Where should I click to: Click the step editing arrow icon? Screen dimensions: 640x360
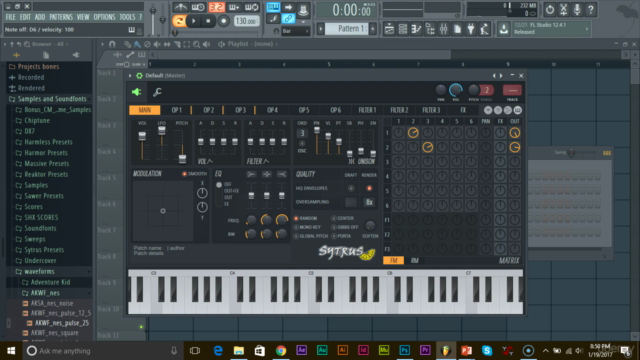[x=288, y=7]
